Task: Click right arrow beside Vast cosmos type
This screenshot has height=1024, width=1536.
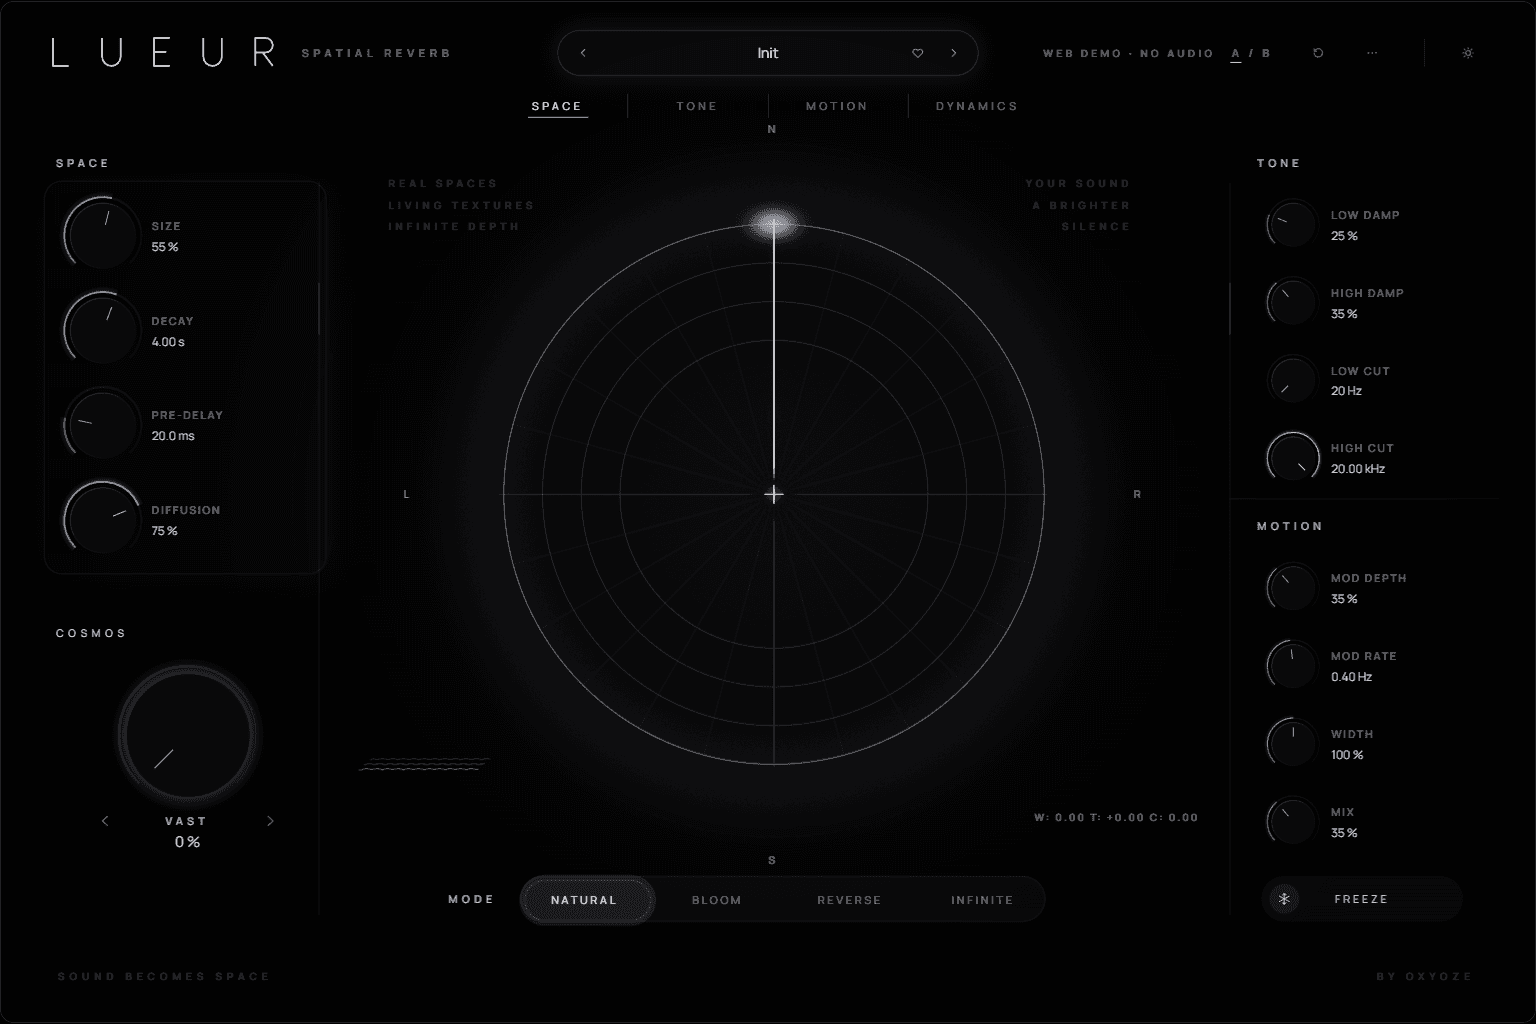Action: pyautogui.click(x=270, y=821)
